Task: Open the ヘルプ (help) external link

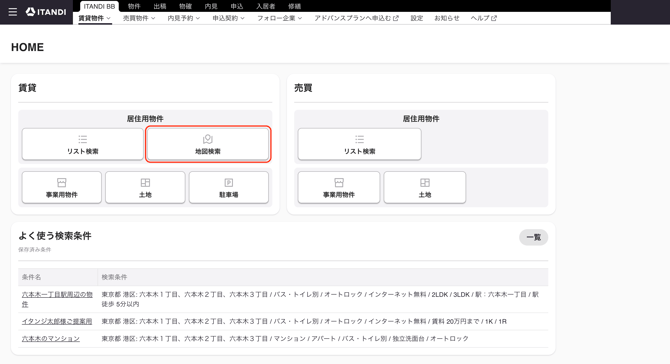Action: [x=484, y=18]
